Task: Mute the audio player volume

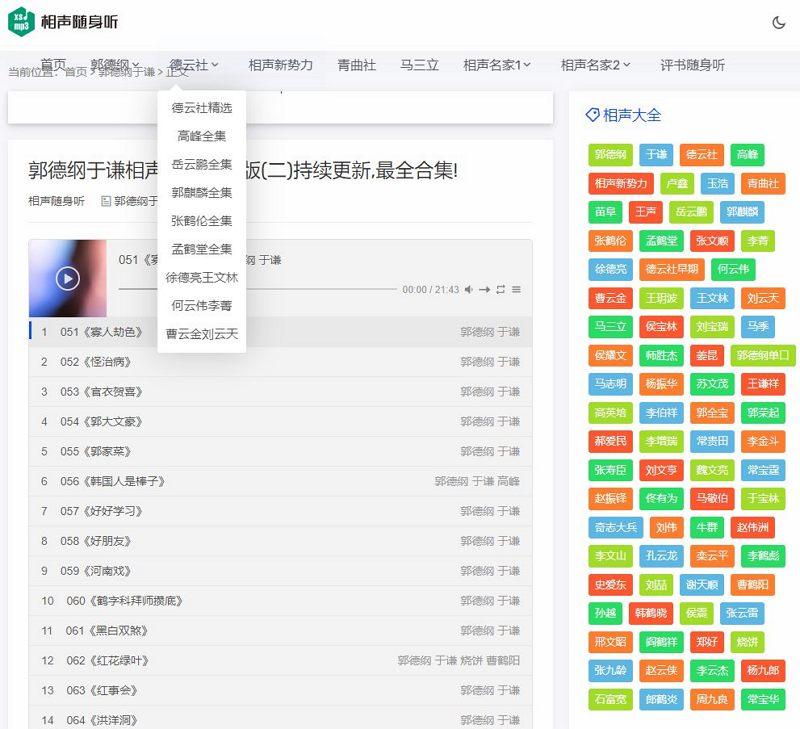Action: [x=468, y=290]
